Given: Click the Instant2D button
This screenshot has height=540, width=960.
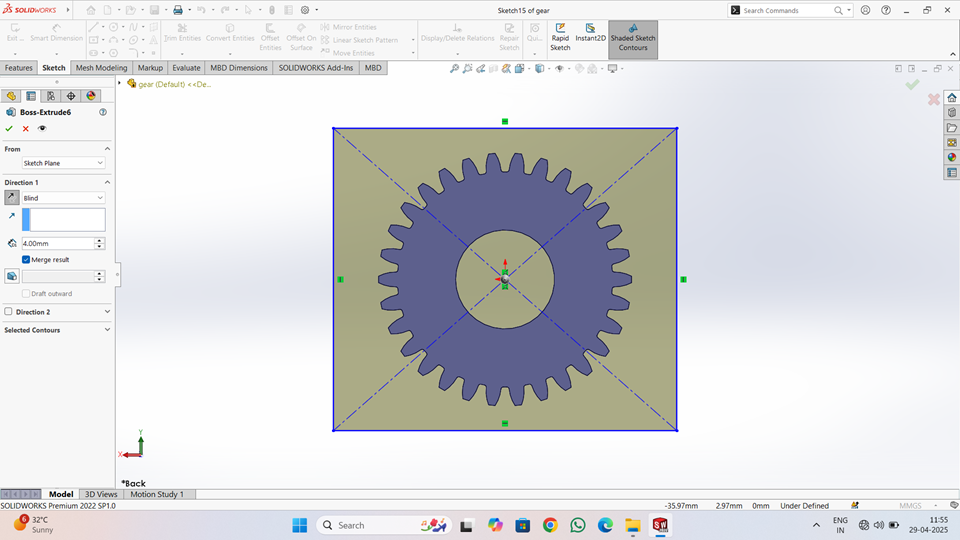Looking at the screenshot, I should (x=590, y=33).
